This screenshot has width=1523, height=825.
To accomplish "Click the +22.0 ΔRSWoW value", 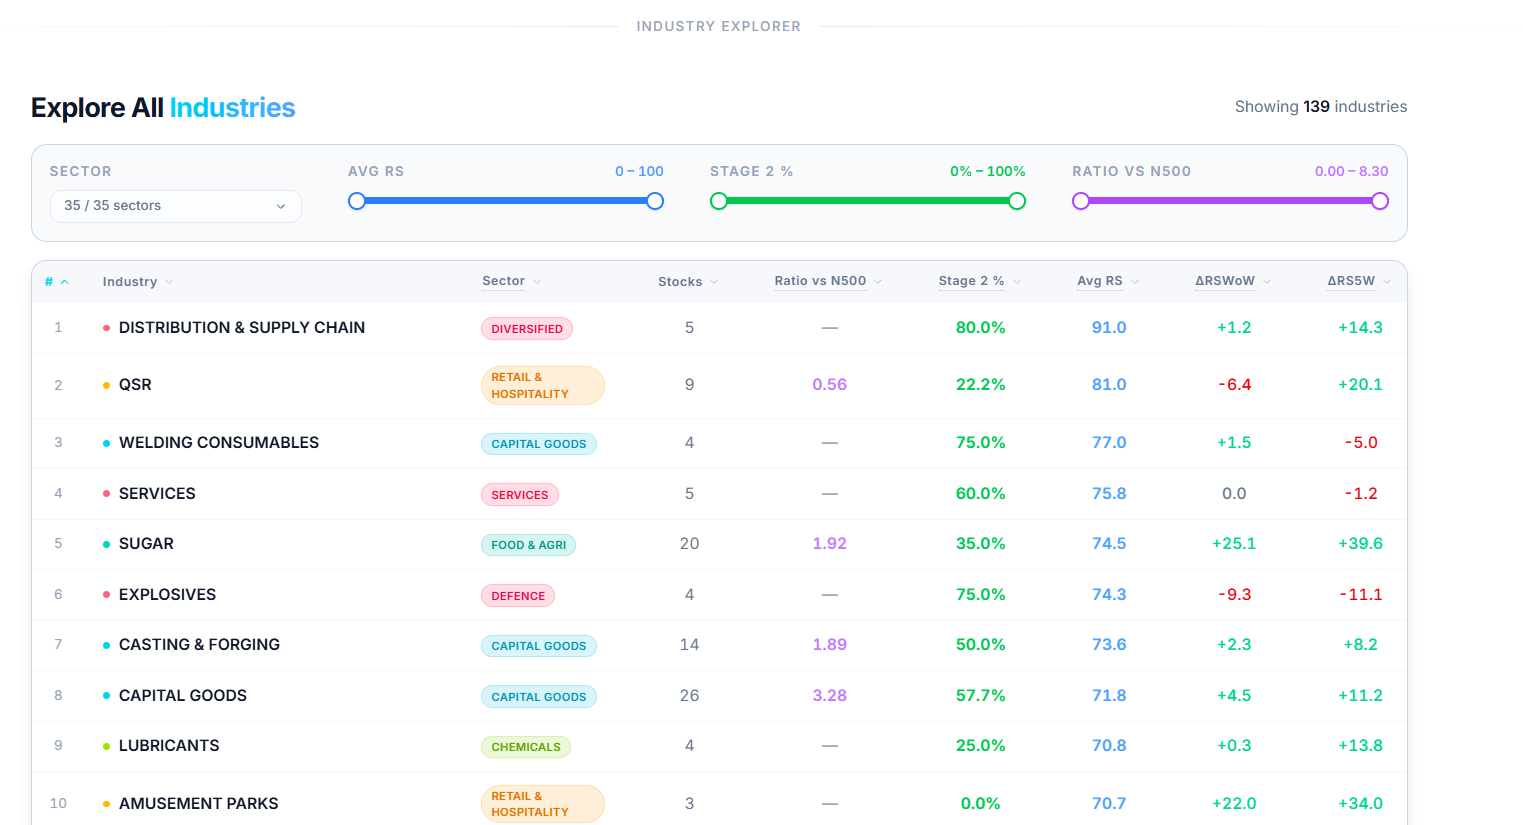I will coord(1234,804).
